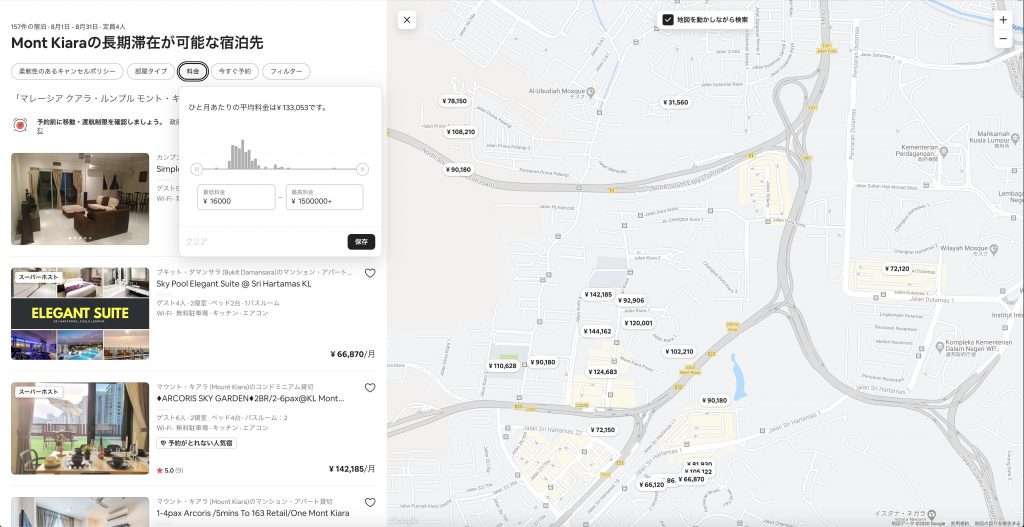The image size is (1024, 527).
Task: Click スーパーホスト badge on ARCORIS photo
Action: pyautogui.click(x=38, y=392)
